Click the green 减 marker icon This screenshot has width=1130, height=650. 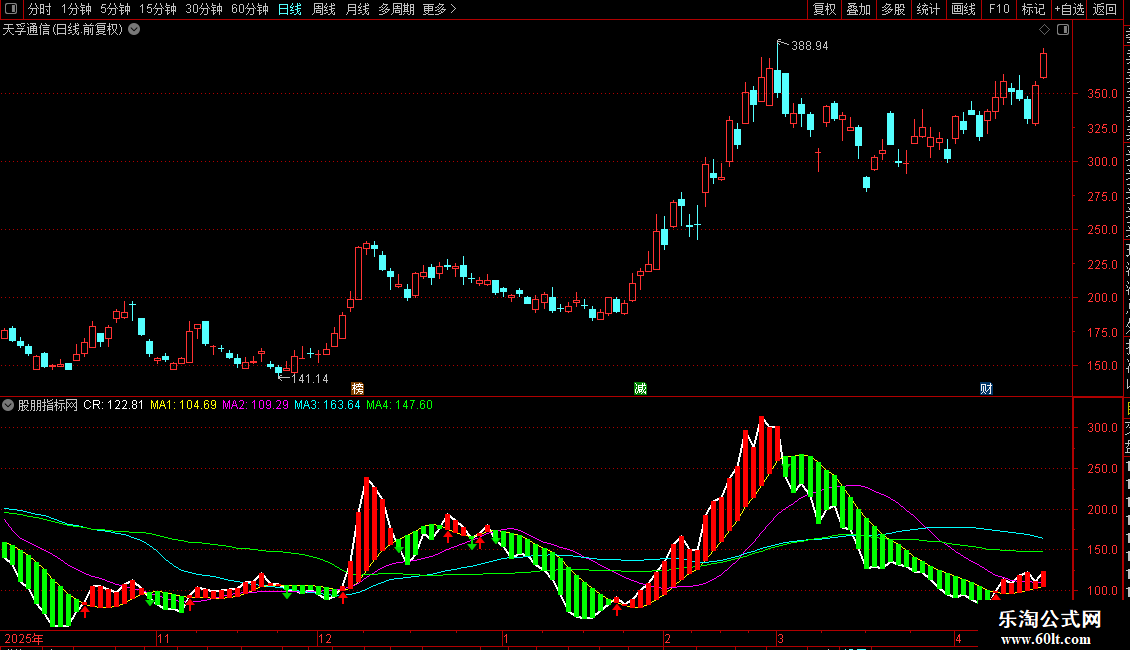(x=640, y=388)
